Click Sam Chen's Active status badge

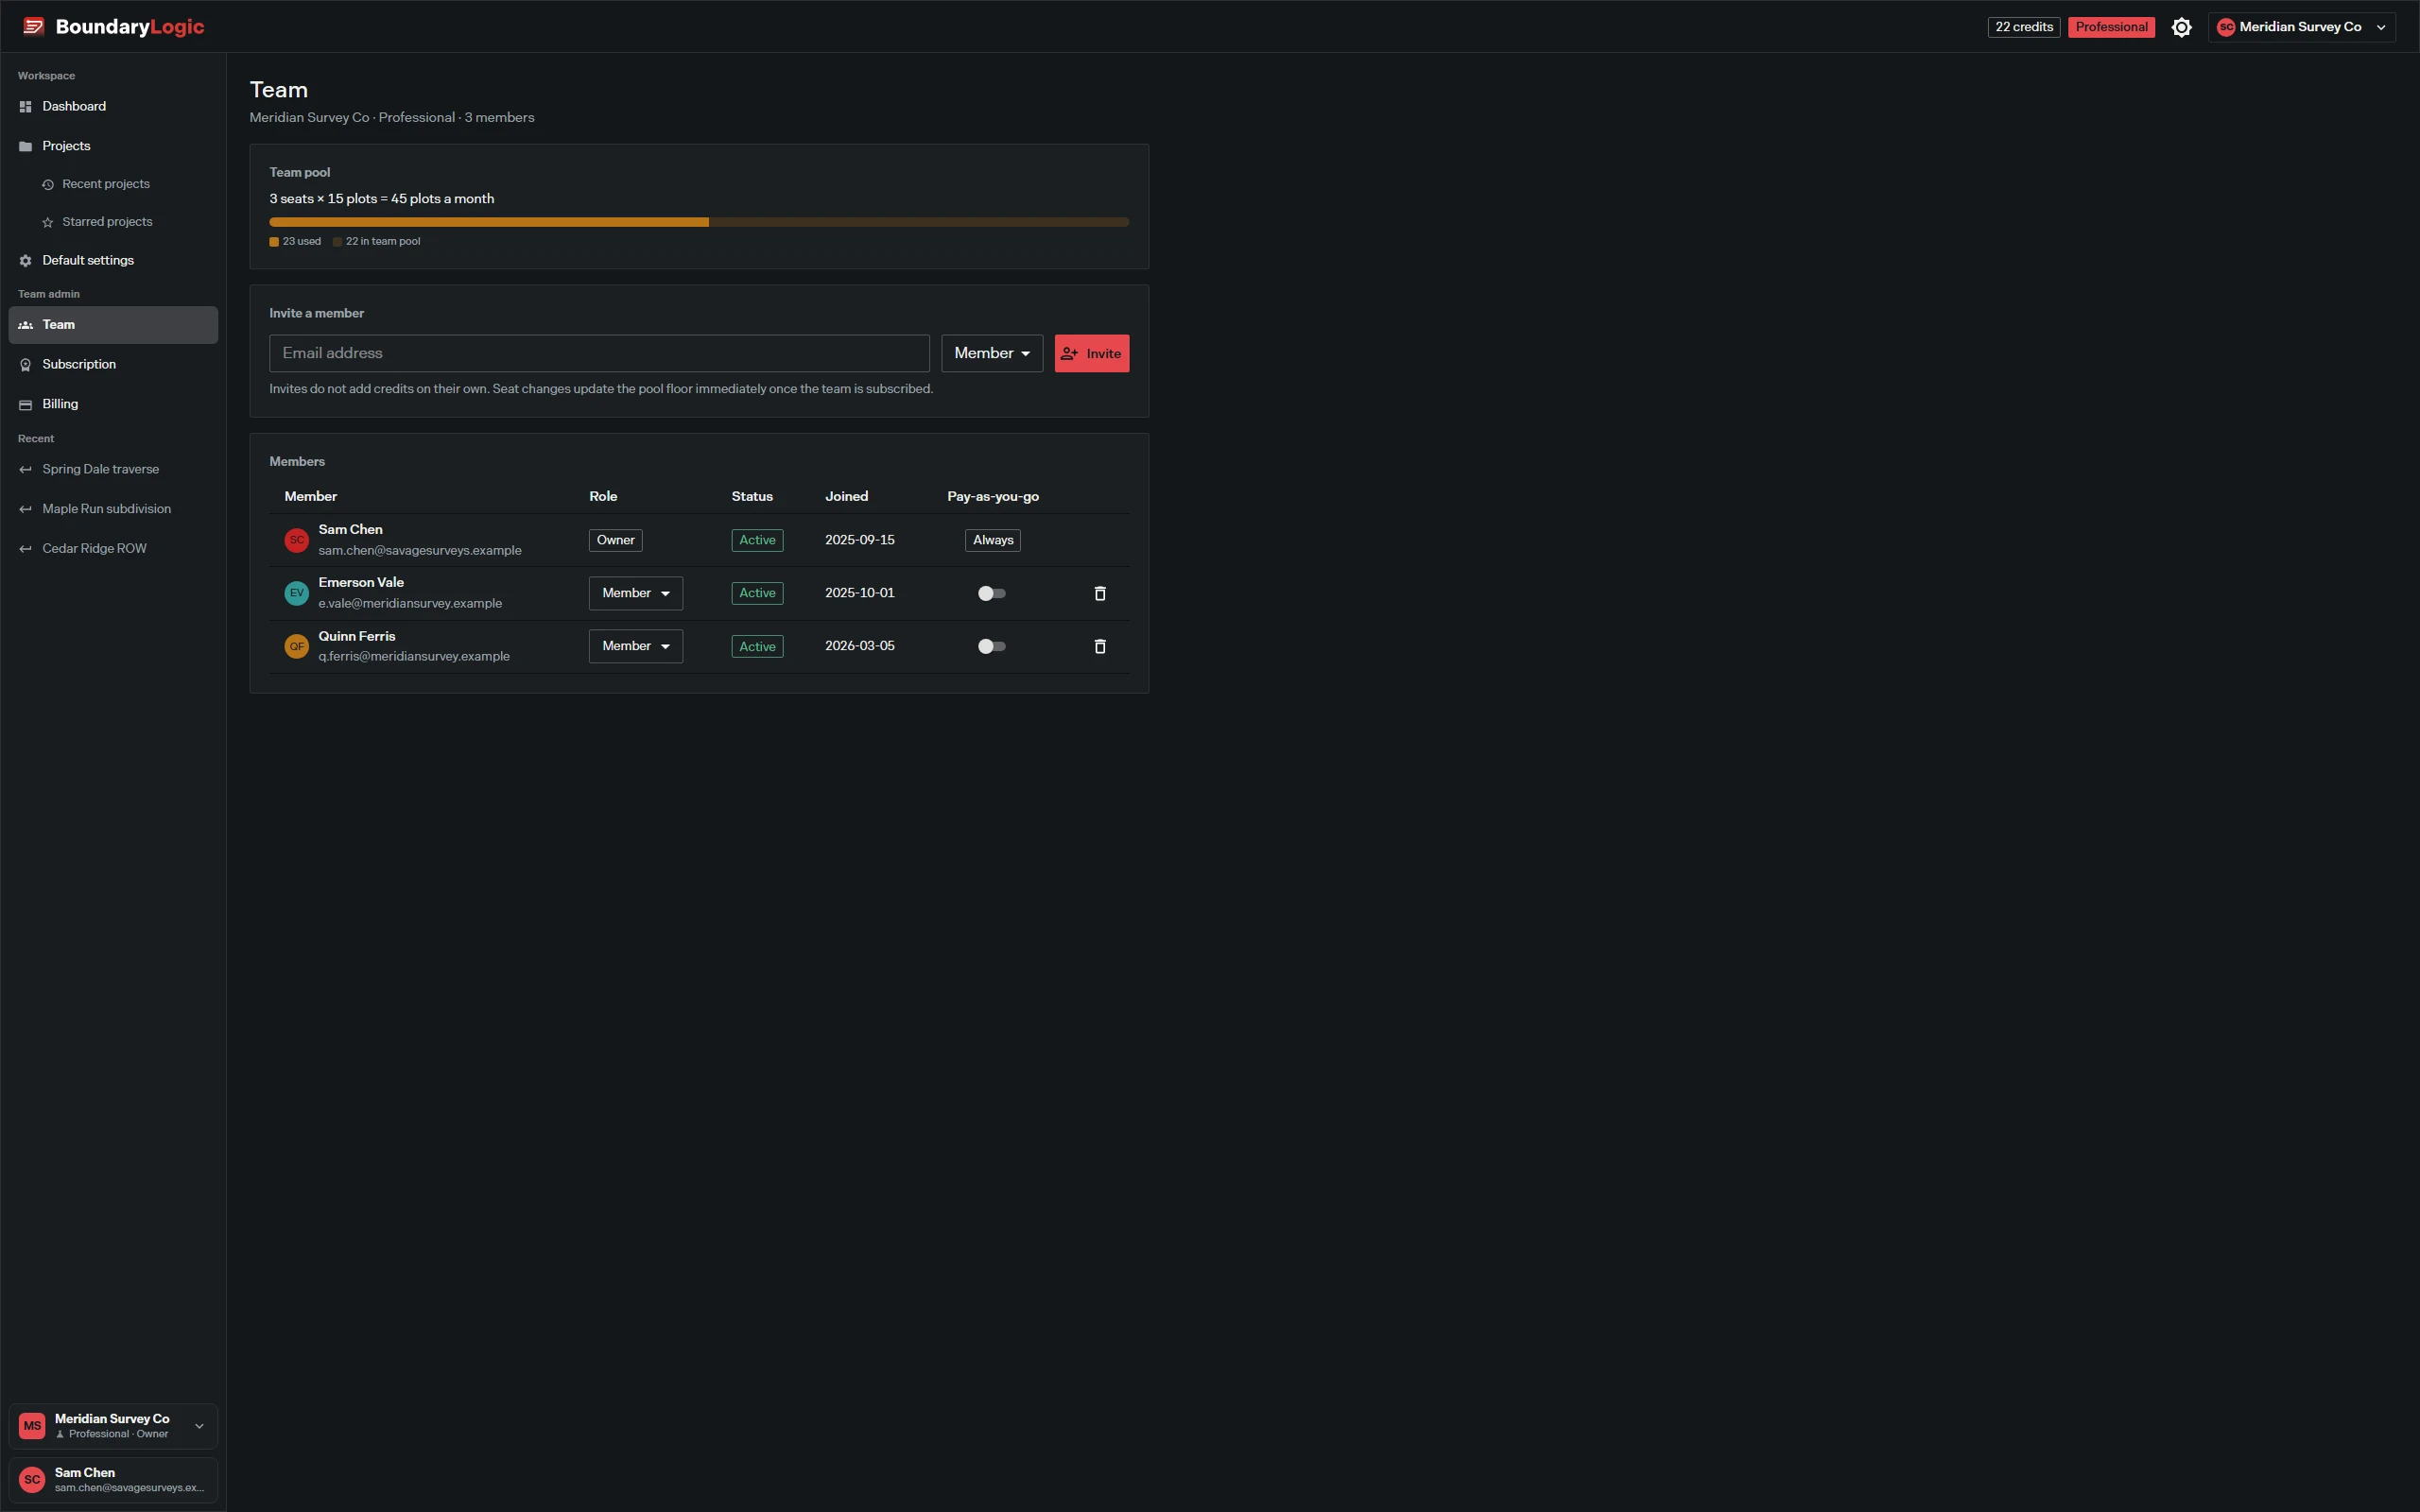(757, 540)
